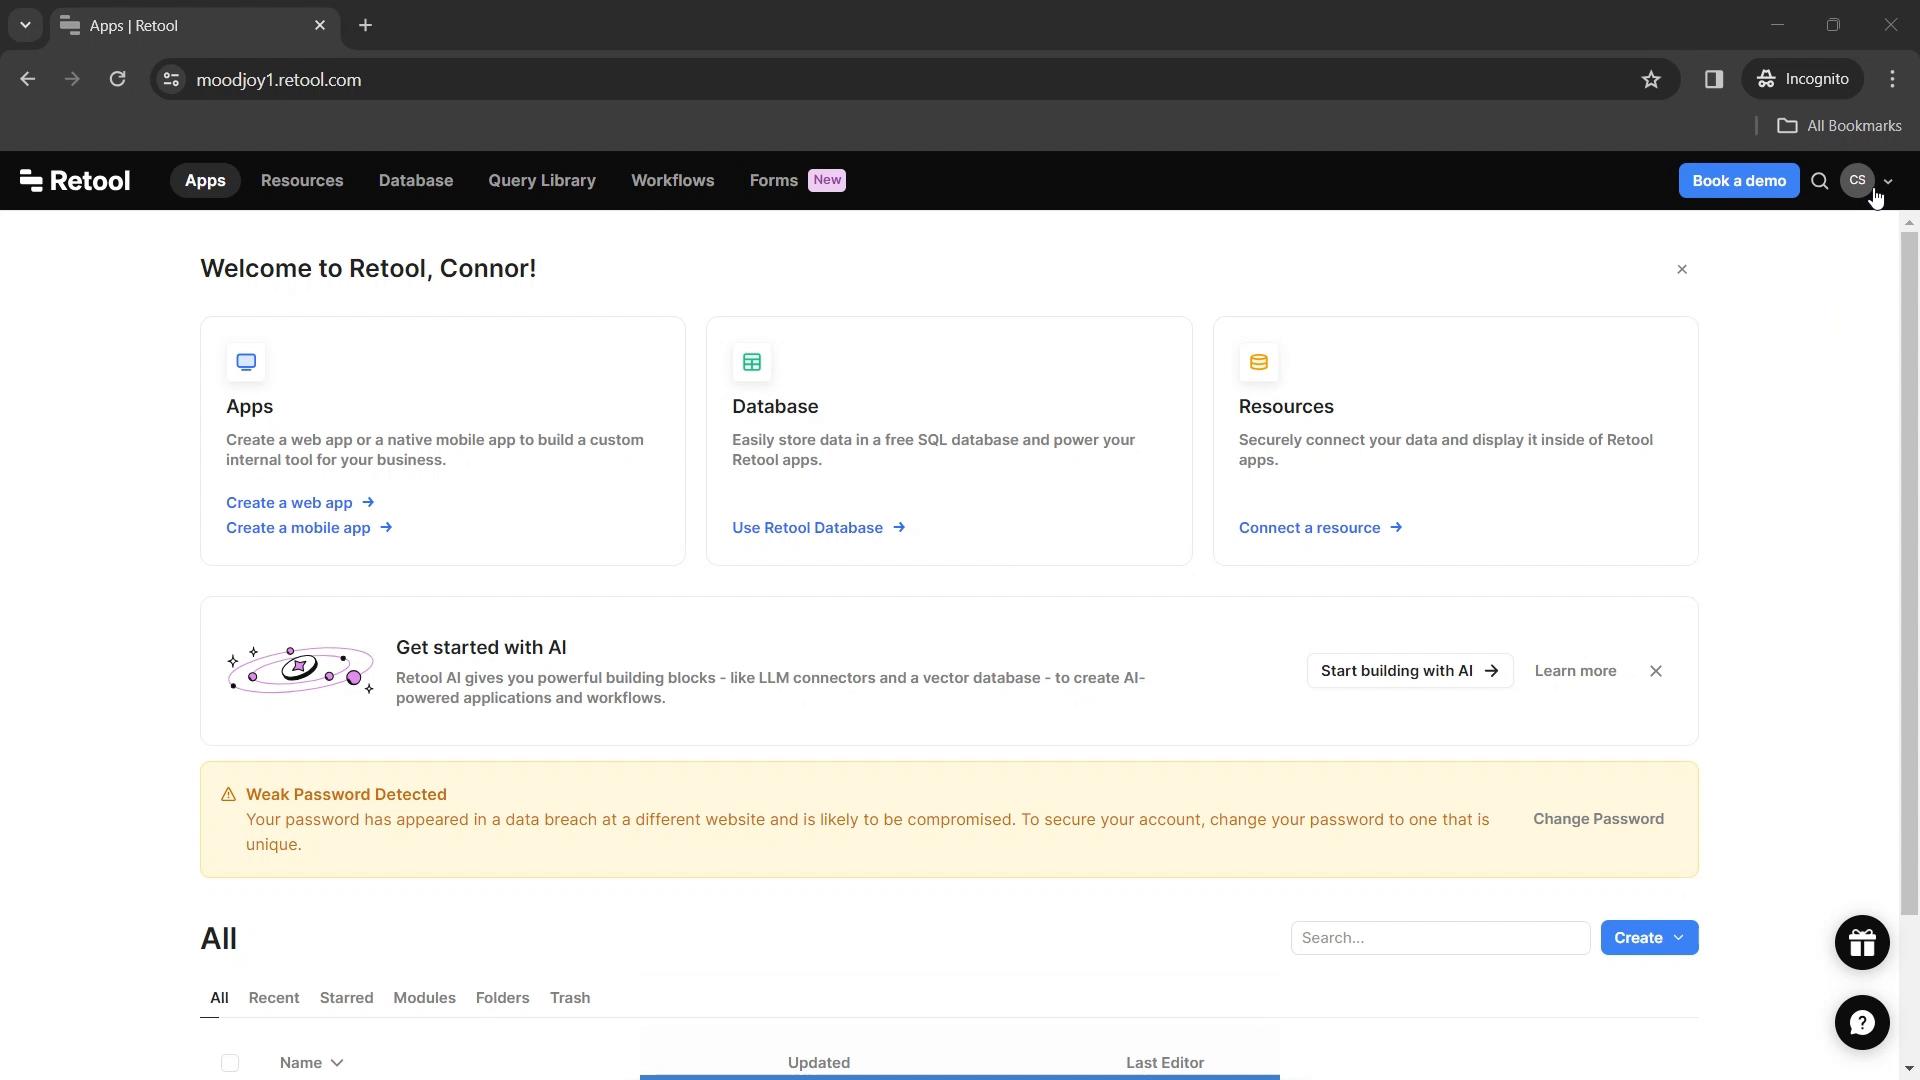Click the Search apps input field
The width and height of the screenshot is (1920, 1080).
click(x=1443, y=939)
